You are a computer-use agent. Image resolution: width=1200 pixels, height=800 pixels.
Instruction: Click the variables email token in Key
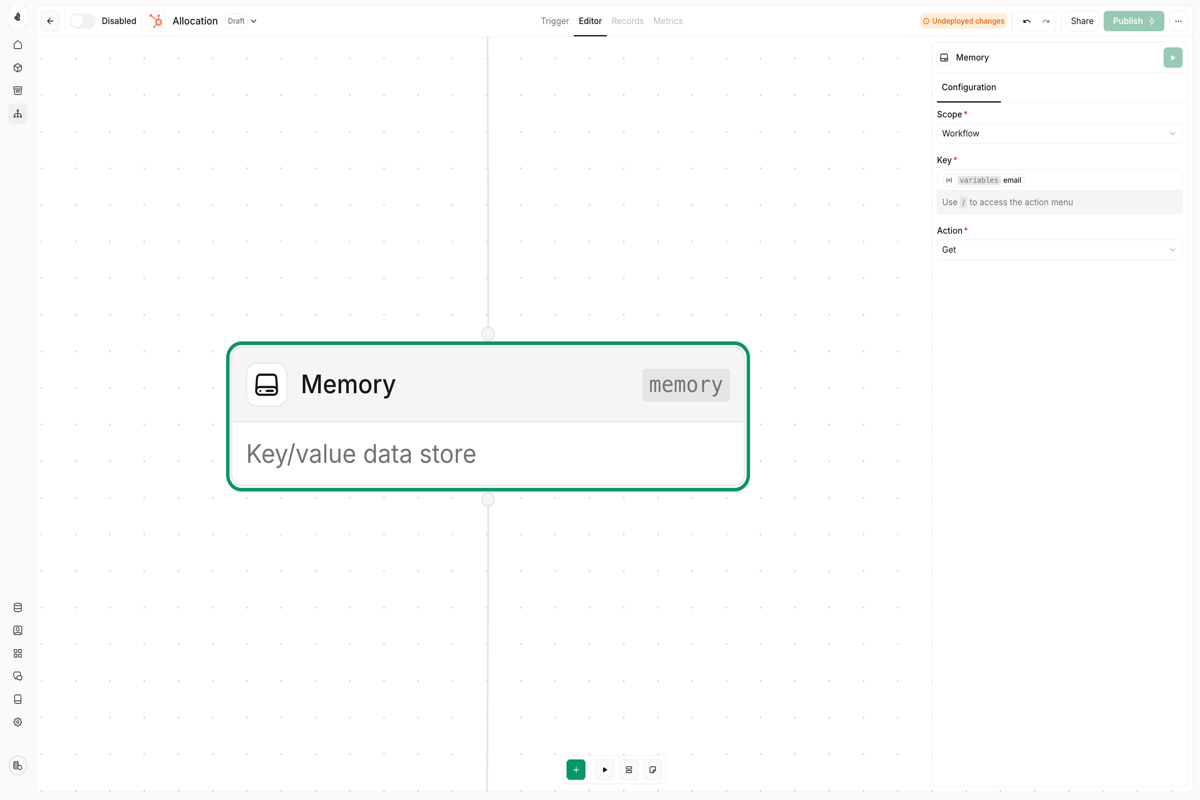(984, 180)
